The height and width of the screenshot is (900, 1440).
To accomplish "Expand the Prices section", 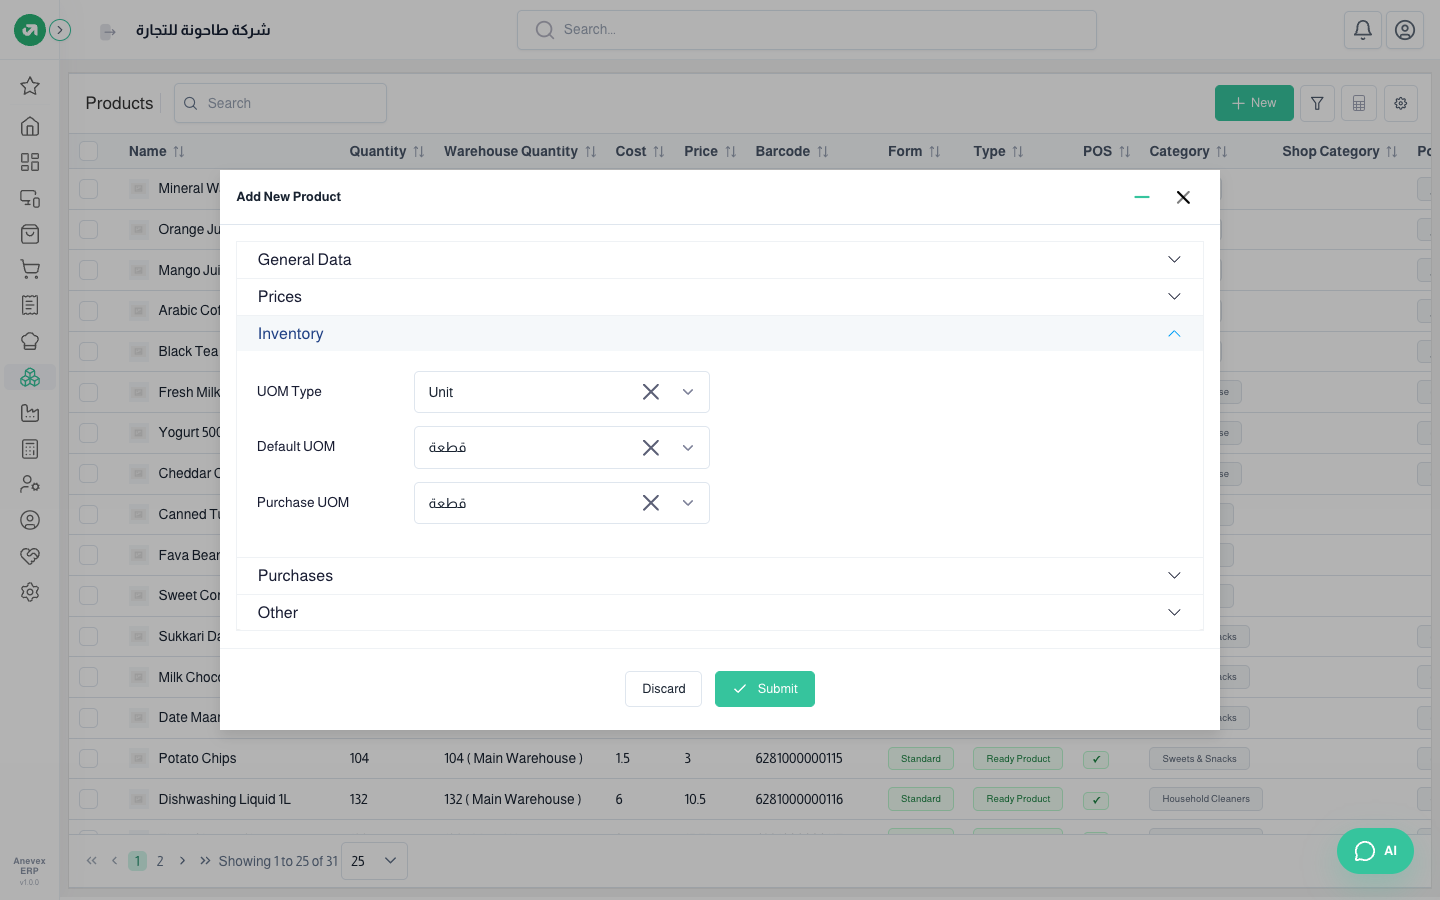I will [x=720, y=297].
